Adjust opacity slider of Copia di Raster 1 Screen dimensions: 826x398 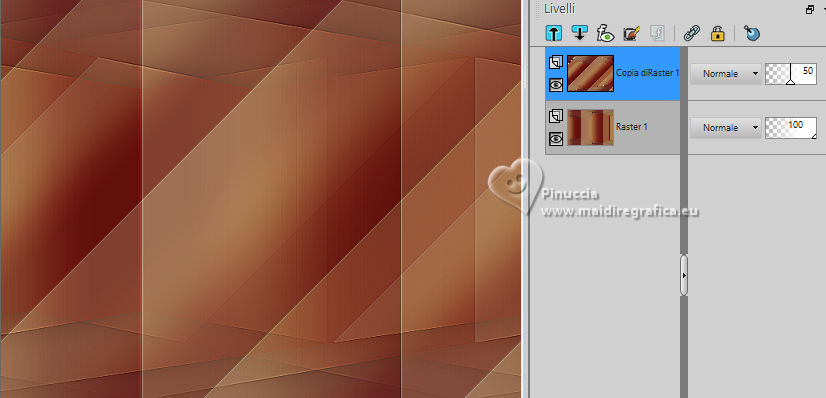pos(791,74)
